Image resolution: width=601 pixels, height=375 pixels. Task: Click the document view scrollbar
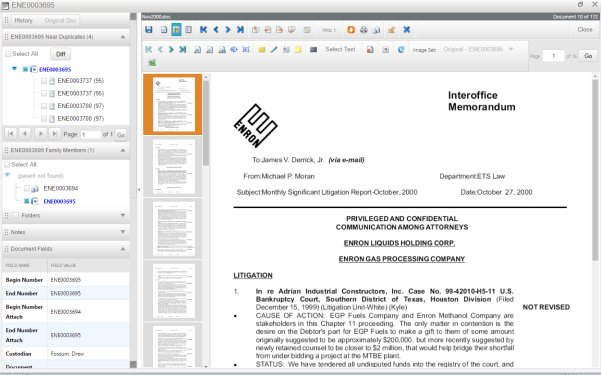[x=595, y=169]
